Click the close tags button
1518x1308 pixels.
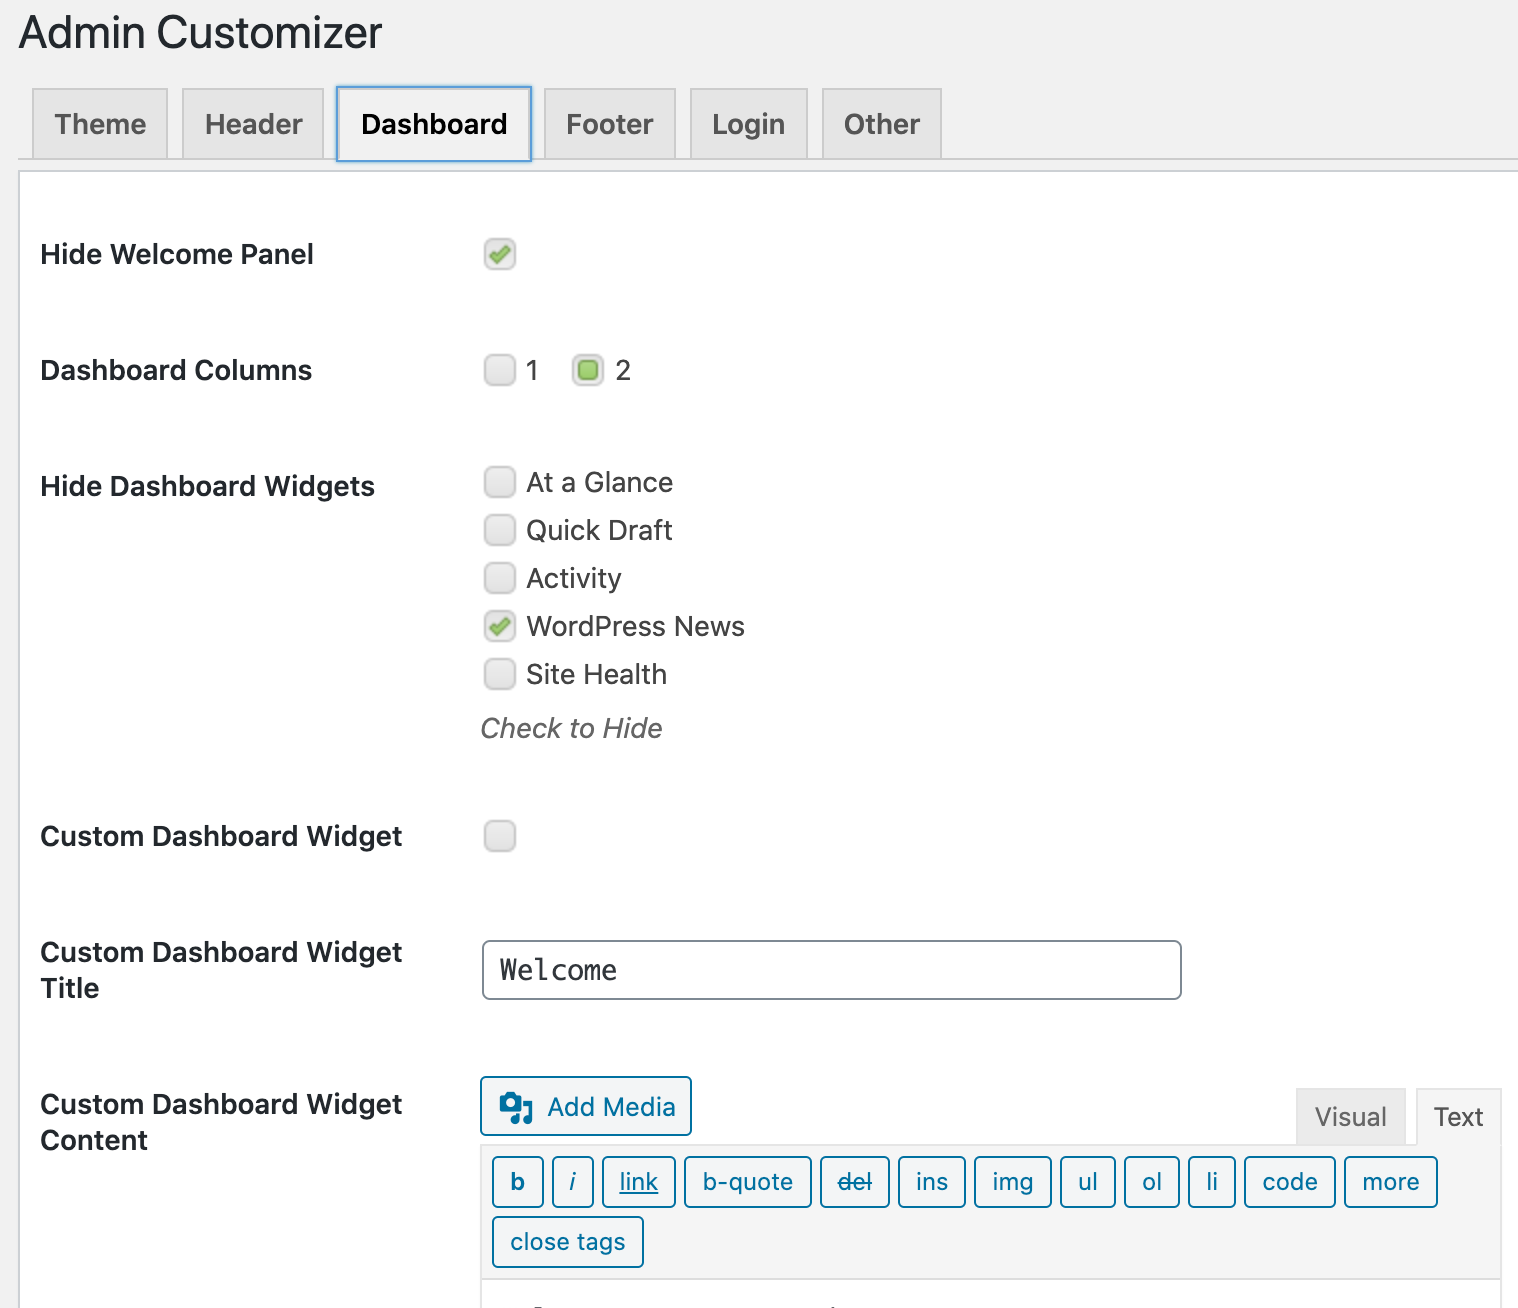click(568, 1242)
